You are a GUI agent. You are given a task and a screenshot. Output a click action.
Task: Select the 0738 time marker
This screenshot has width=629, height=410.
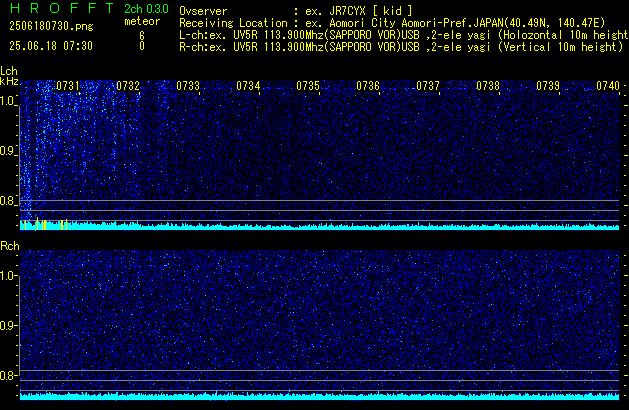pos(488,86)
